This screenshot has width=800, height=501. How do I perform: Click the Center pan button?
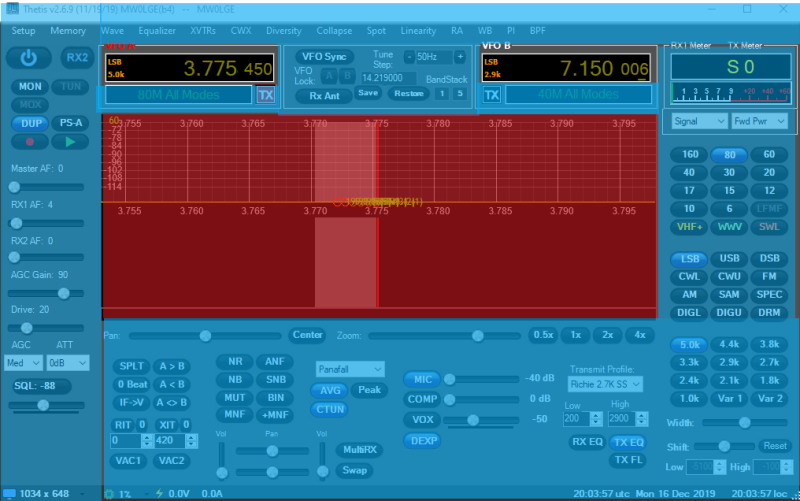(307, 335)
